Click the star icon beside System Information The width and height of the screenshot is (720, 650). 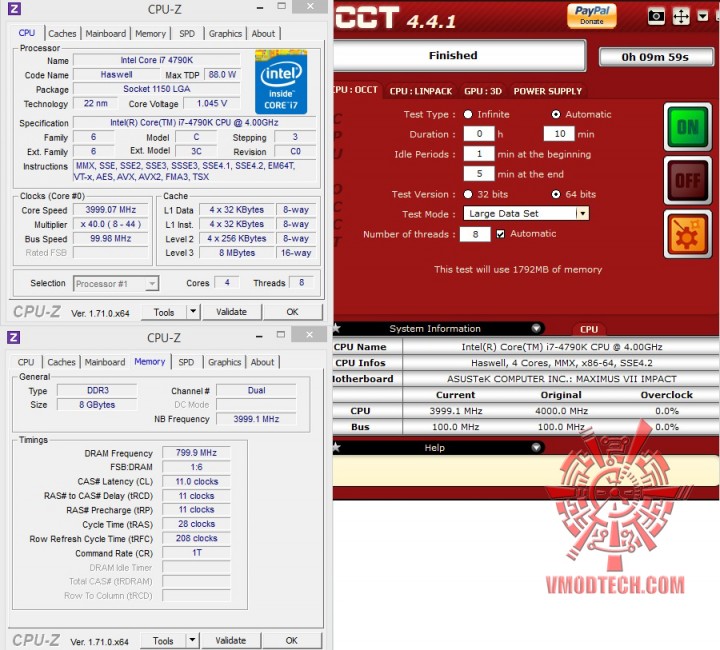tap(337, 328)
